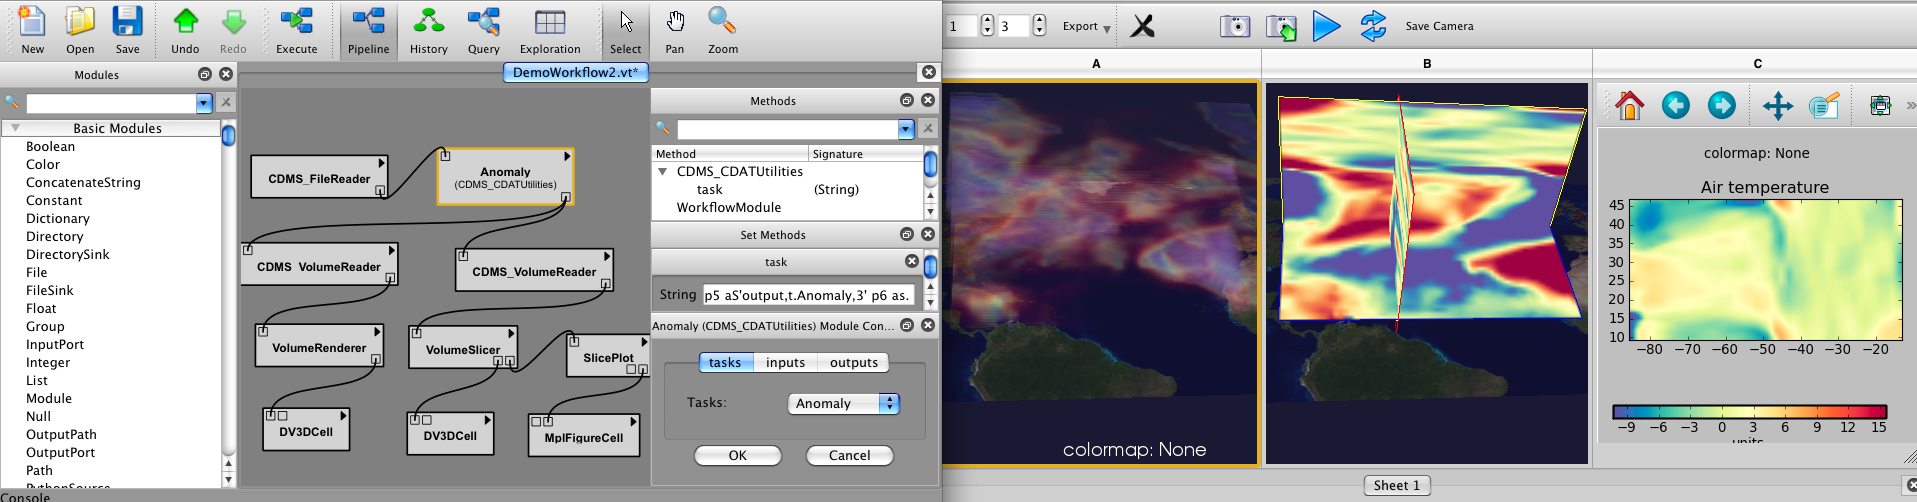This screenshot has width=1917, height=502.
Task: Open the Tasks dropdown showing Anomaly
Action: point(844,403)
